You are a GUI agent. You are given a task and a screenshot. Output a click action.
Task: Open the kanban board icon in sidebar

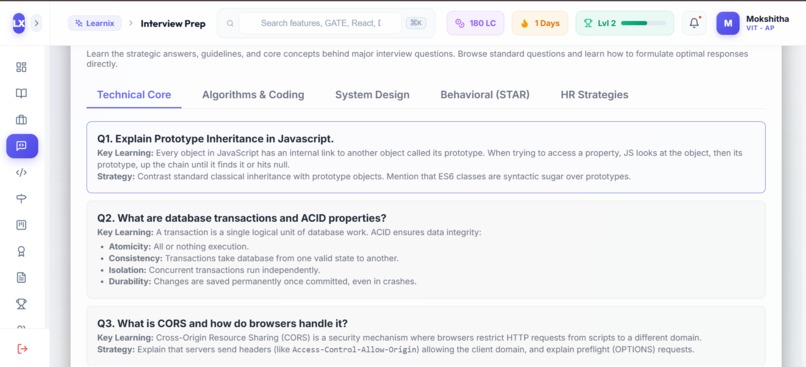(21, 225)
